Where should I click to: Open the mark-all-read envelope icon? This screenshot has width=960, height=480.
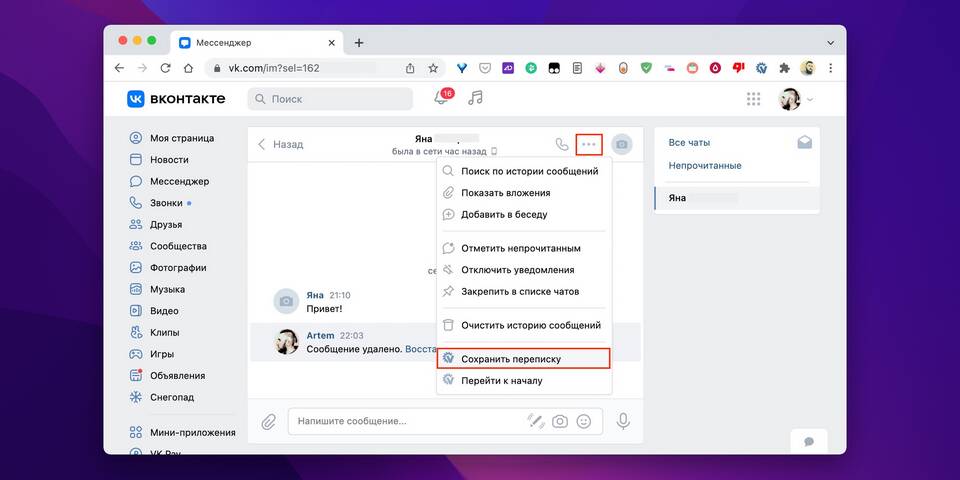coord(804,143)
